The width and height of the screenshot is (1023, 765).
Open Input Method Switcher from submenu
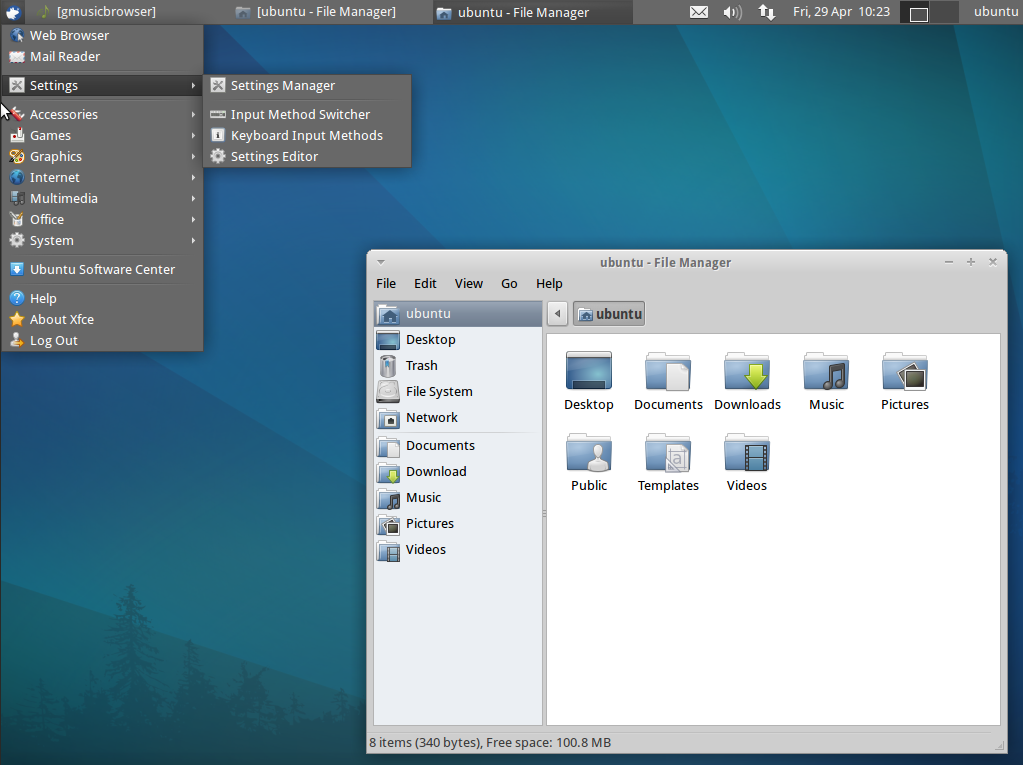click(307, 114)
